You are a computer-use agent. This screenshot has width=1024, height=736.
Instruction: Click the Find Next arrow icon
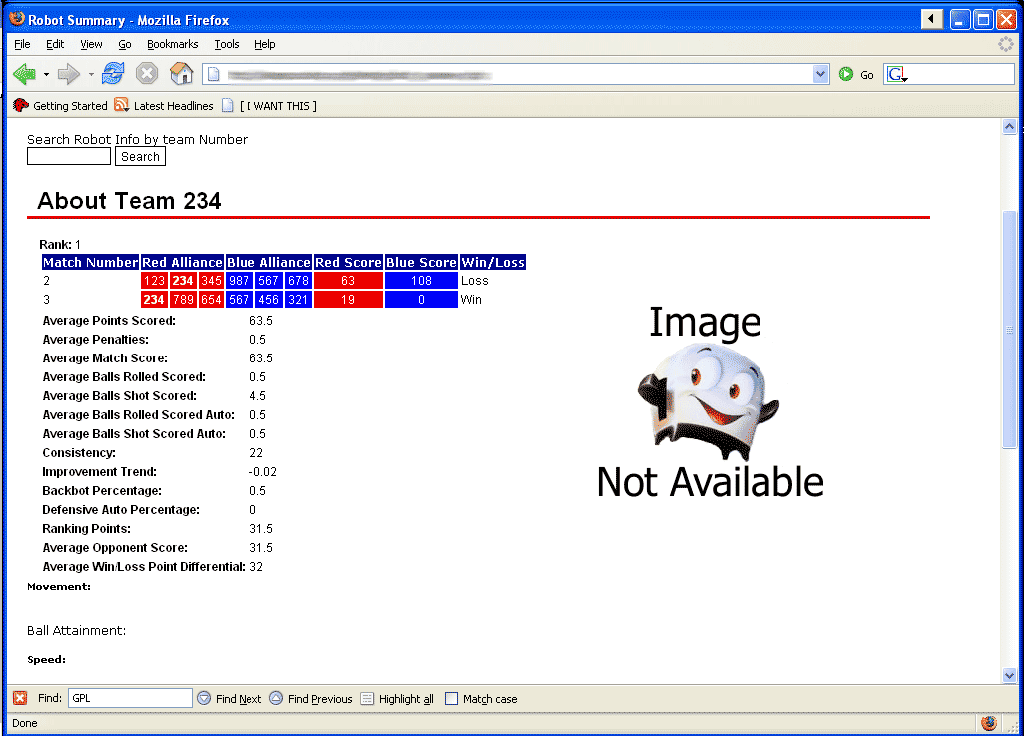(204, 698)
